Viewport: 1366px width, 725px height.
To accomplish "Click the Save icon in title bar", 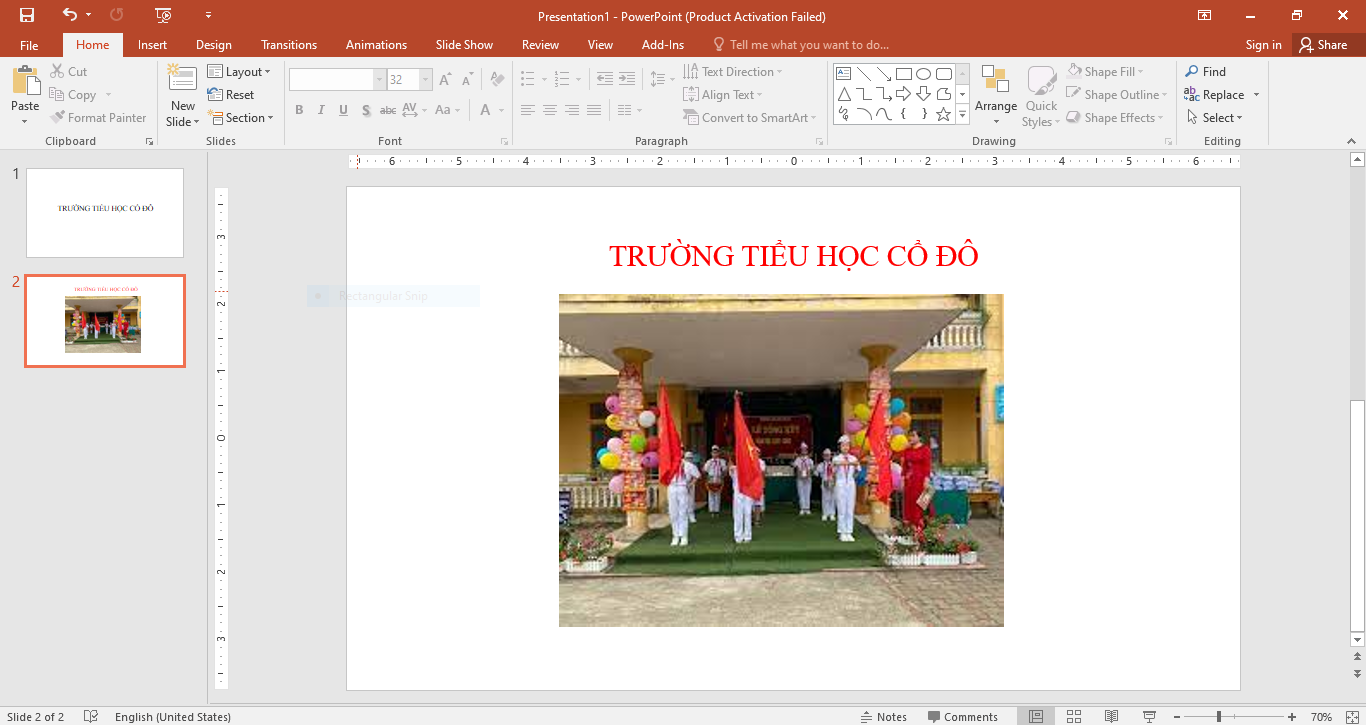I will point(27,15).
